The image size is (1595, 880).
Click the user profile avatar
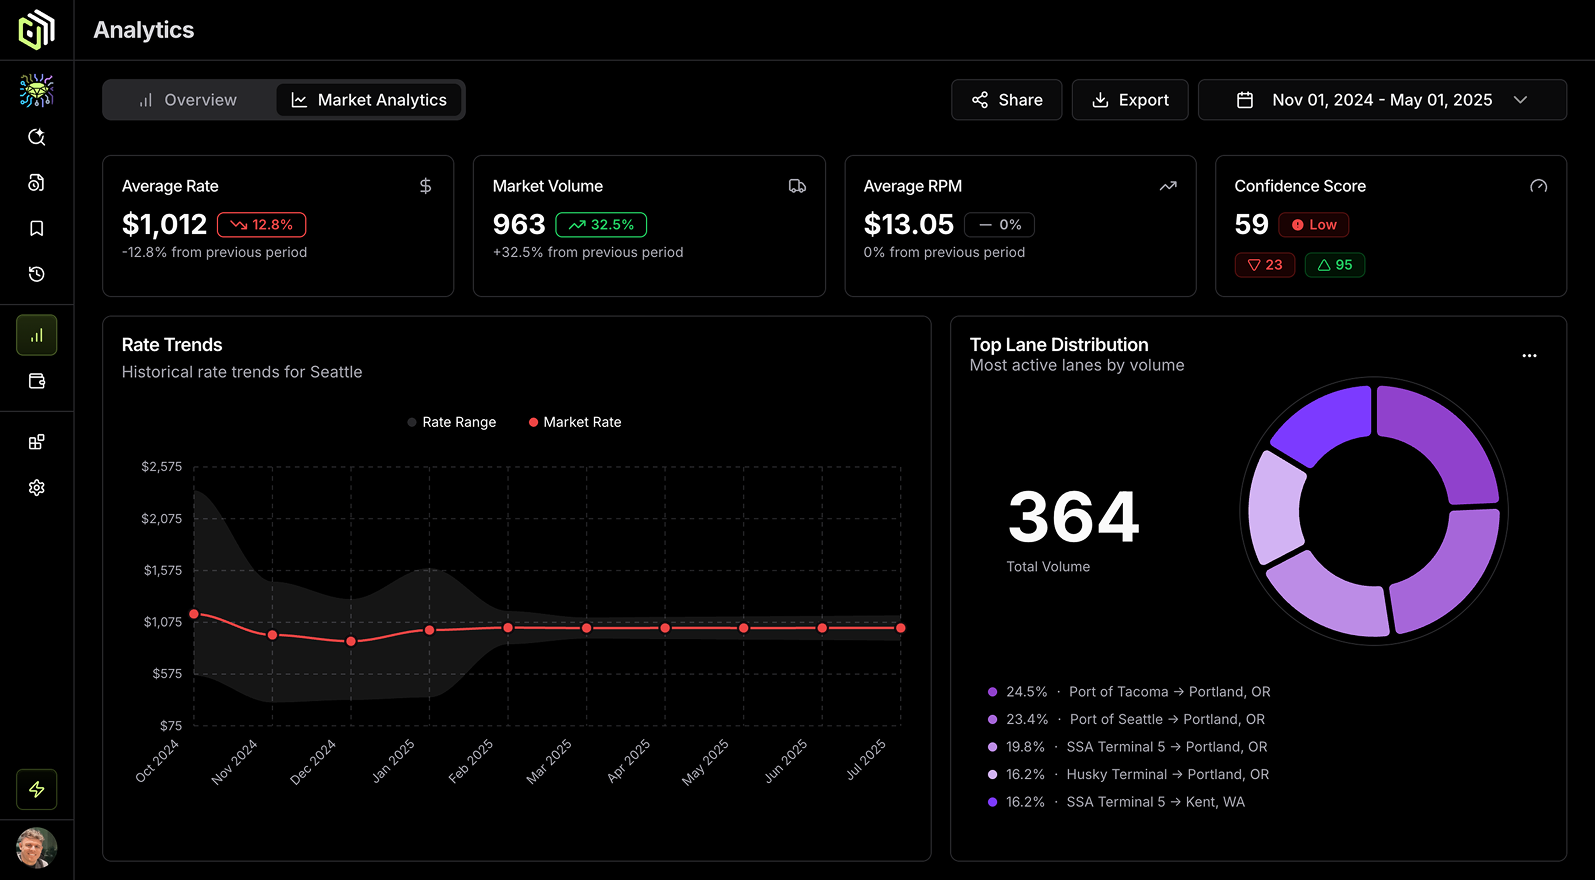point(37,848)
